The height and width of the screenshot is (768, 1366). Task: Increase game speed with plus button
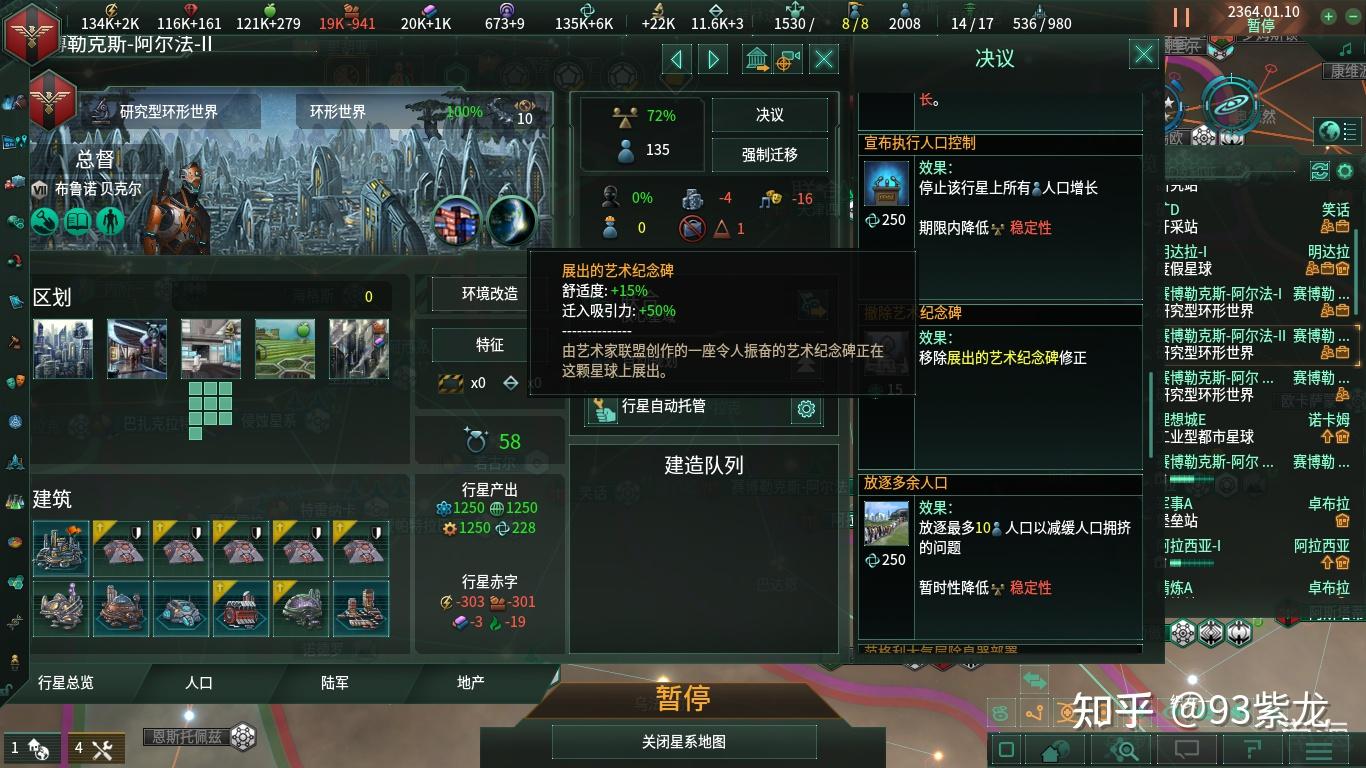tap(1327, 16)
